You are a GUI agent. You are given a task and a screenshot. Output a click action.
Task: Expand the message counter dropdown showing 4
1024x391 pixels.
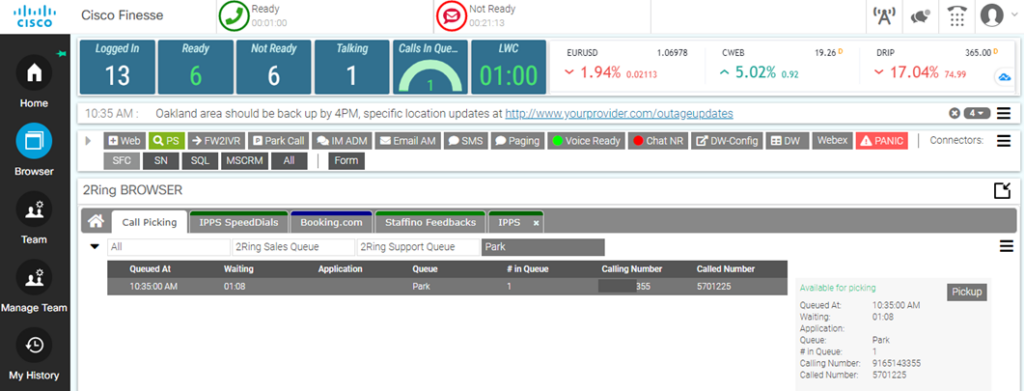click(x=976, y=114)
